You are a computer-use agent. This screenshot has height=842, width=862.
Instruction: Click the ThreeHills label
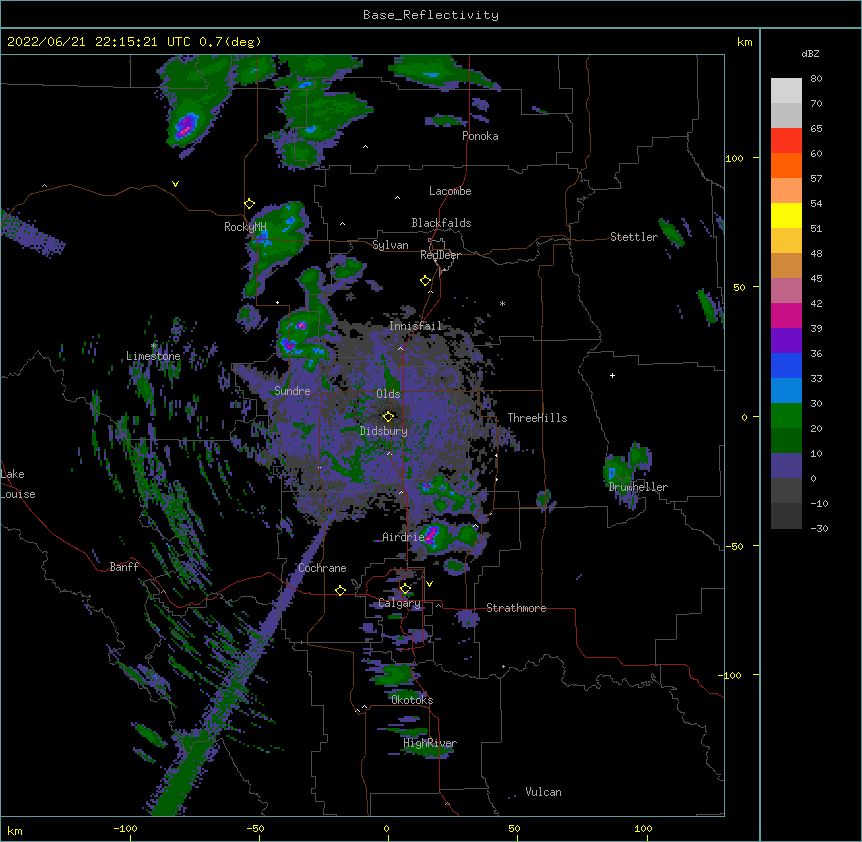(537, 418)
